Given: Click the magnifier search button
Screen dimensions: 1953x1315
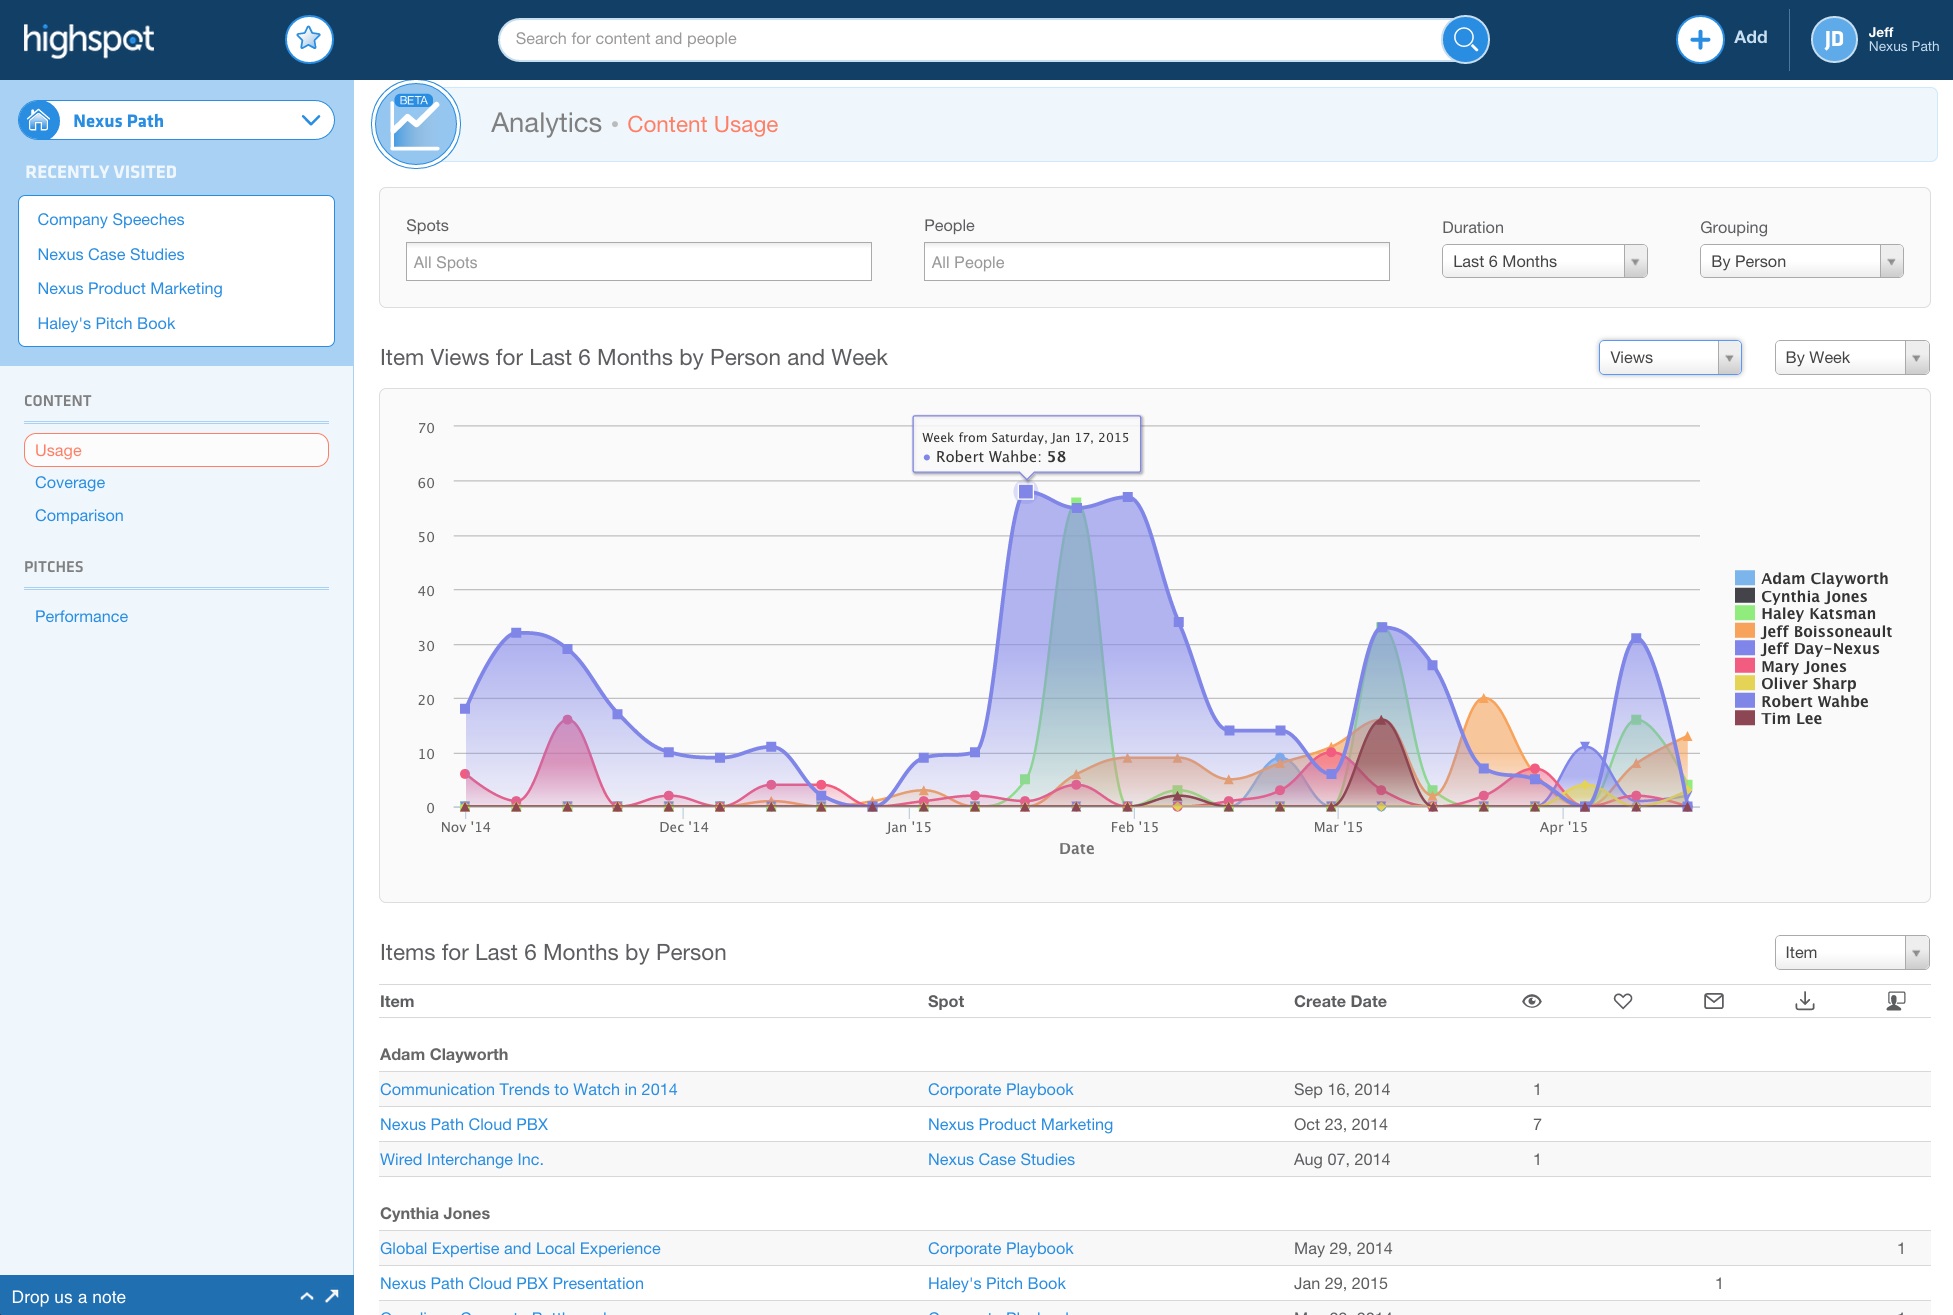Looking at the screenshot, I should point(1465,39).
